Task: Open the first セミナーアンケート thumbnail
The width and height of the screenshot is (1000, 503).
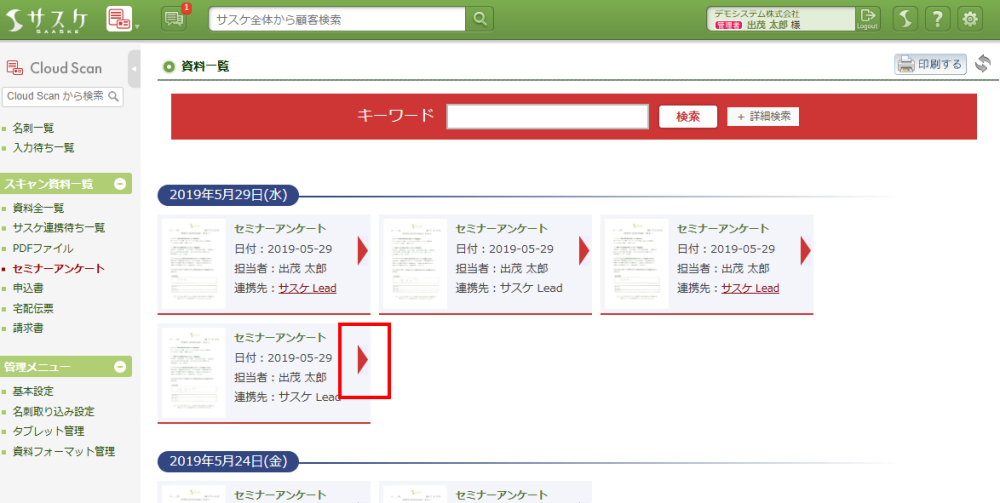Action: (193, 263)
